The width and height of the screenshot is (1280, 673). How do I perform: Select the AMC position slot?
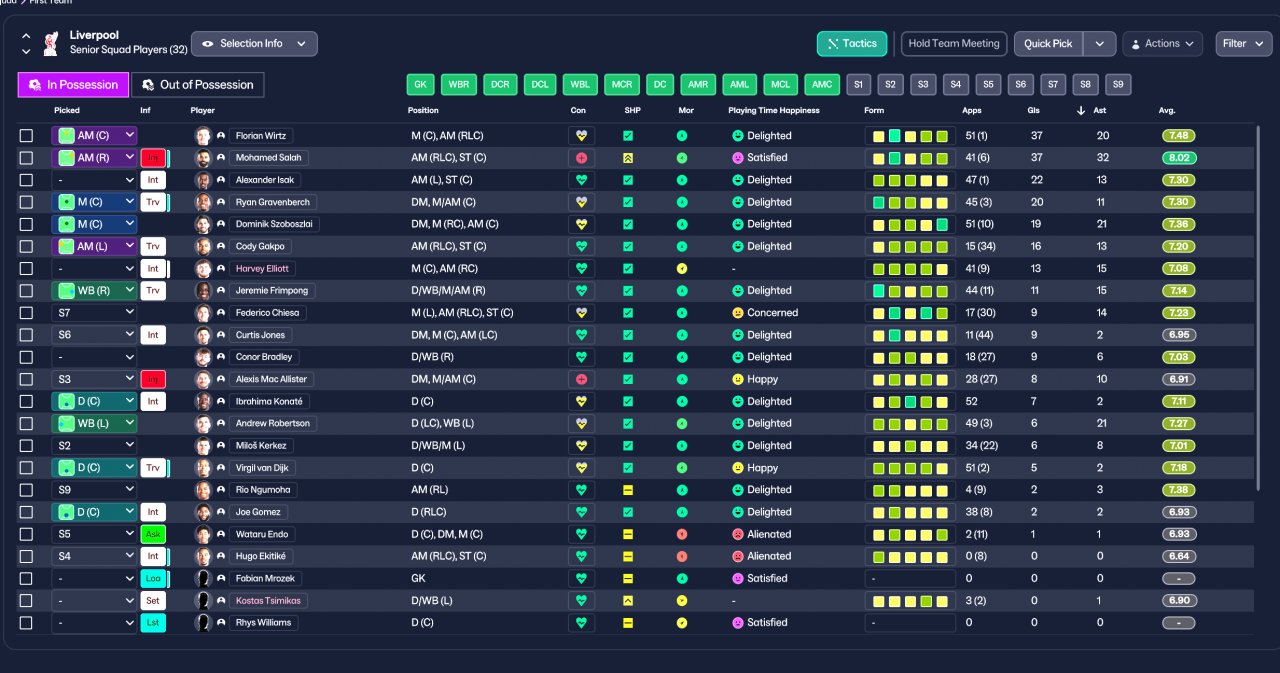[x=821, y=85]
